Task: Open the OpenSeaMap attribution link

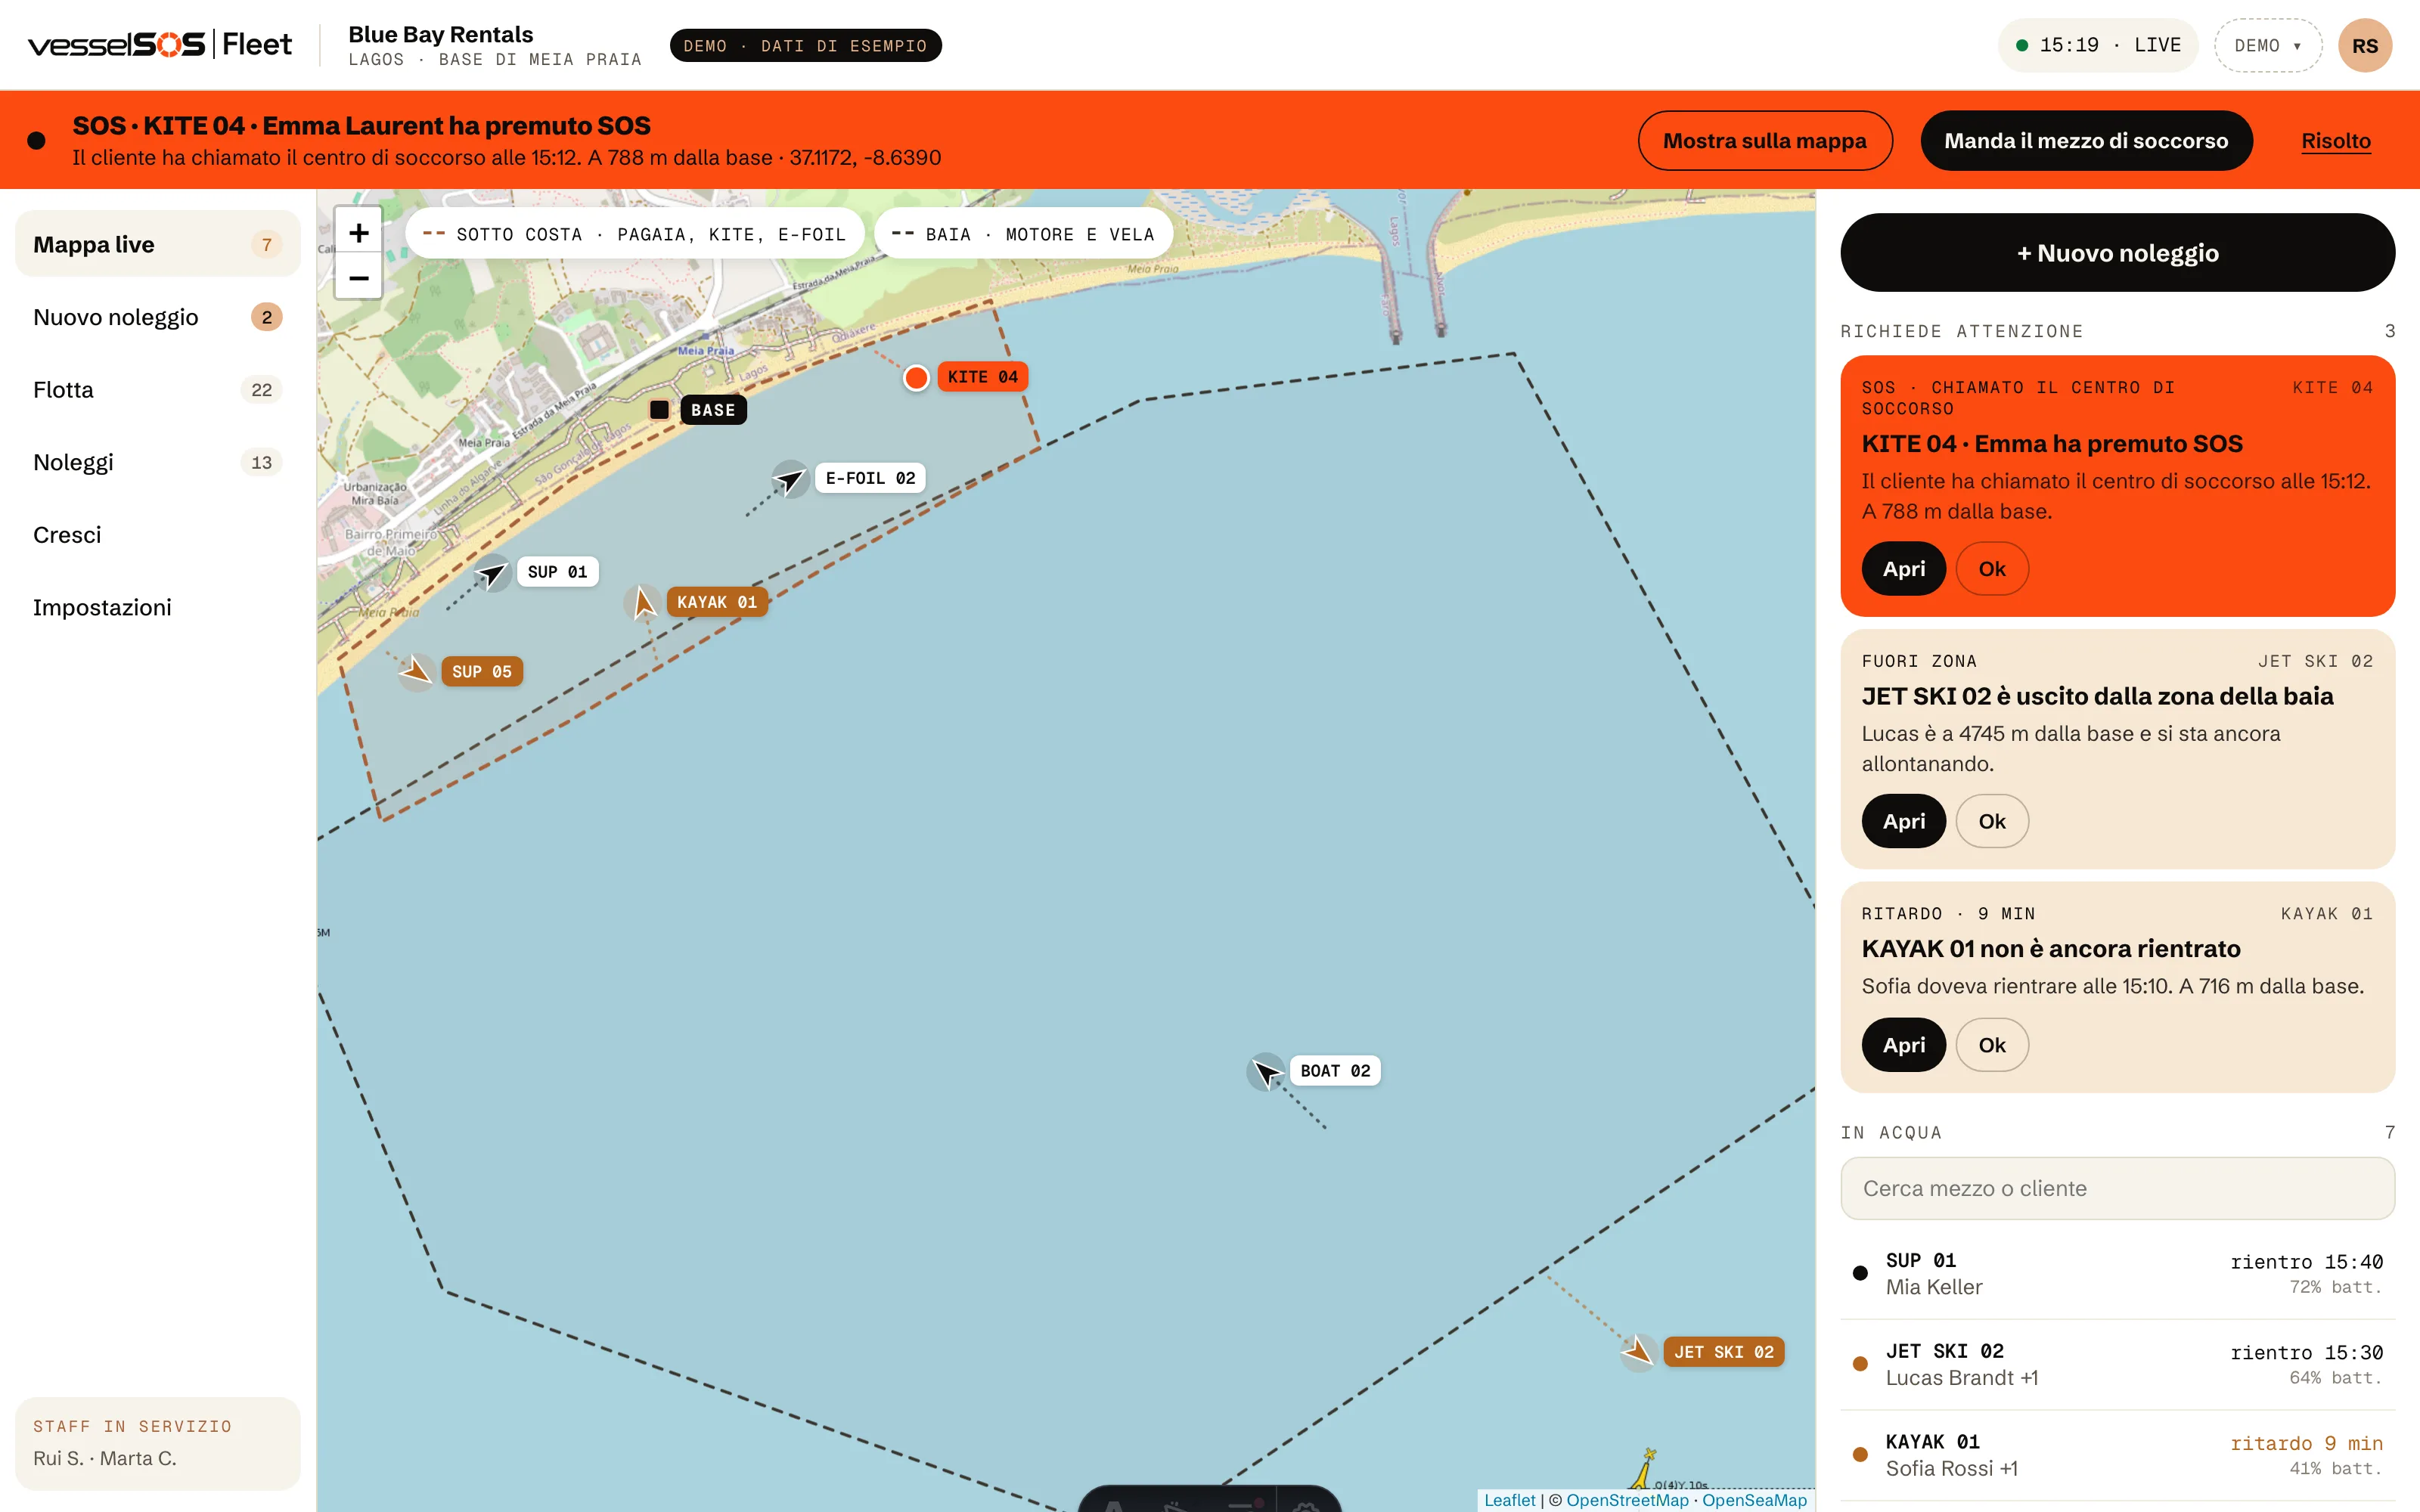Action: pyautogui.click(x=1754, y=1500)
